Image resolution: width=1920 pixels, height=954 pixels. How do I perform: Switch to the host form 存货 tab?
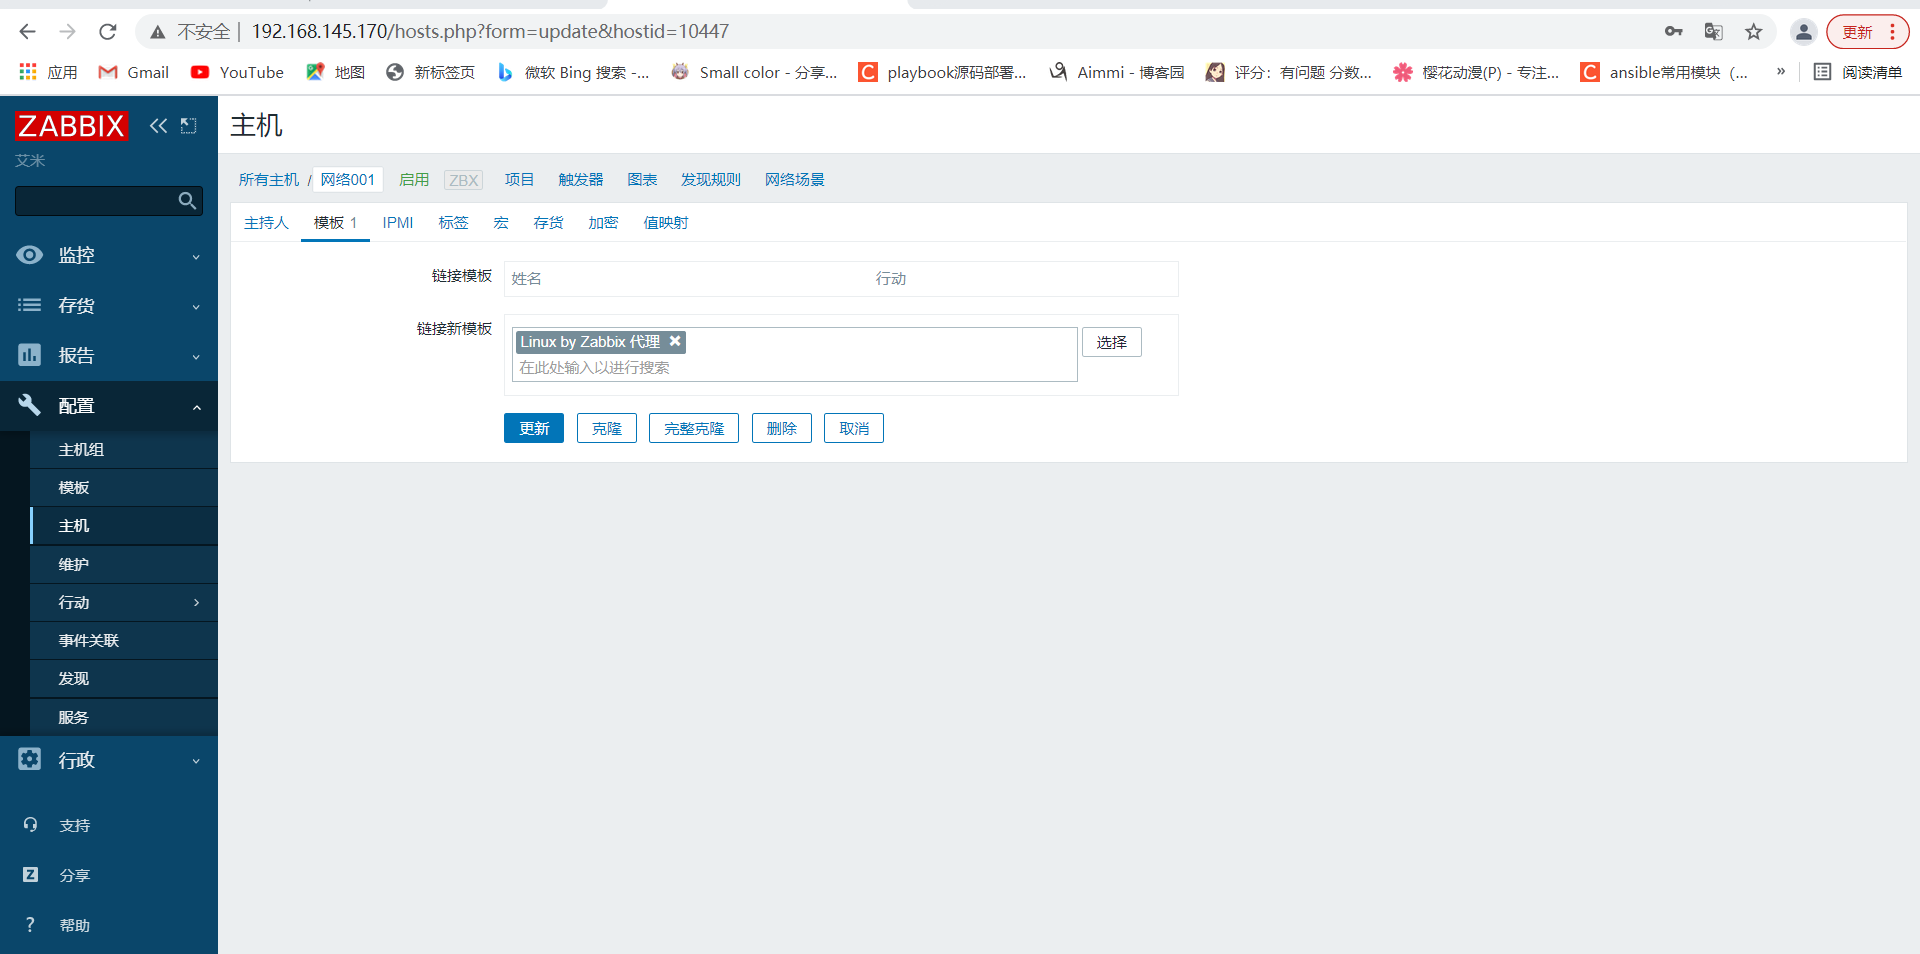point(548,223)
